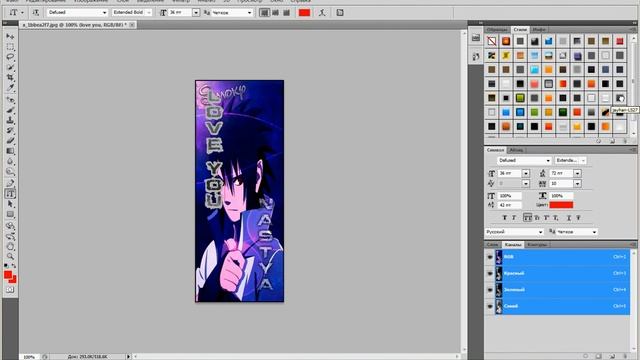Toggle text orientation in options bar
Viewport: 640px width, 360px height.
tap(36, 13)
